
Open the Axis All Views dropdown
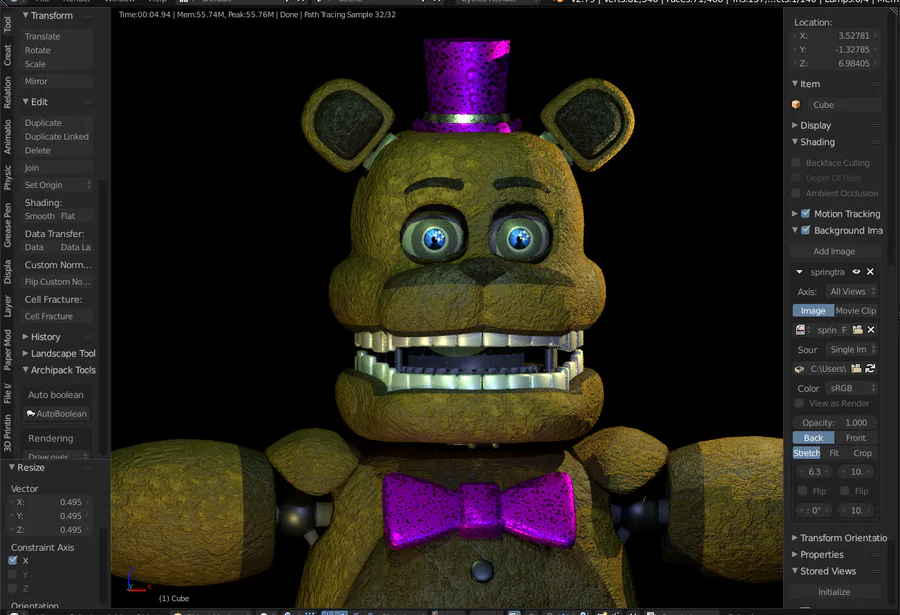pos(851,291)
